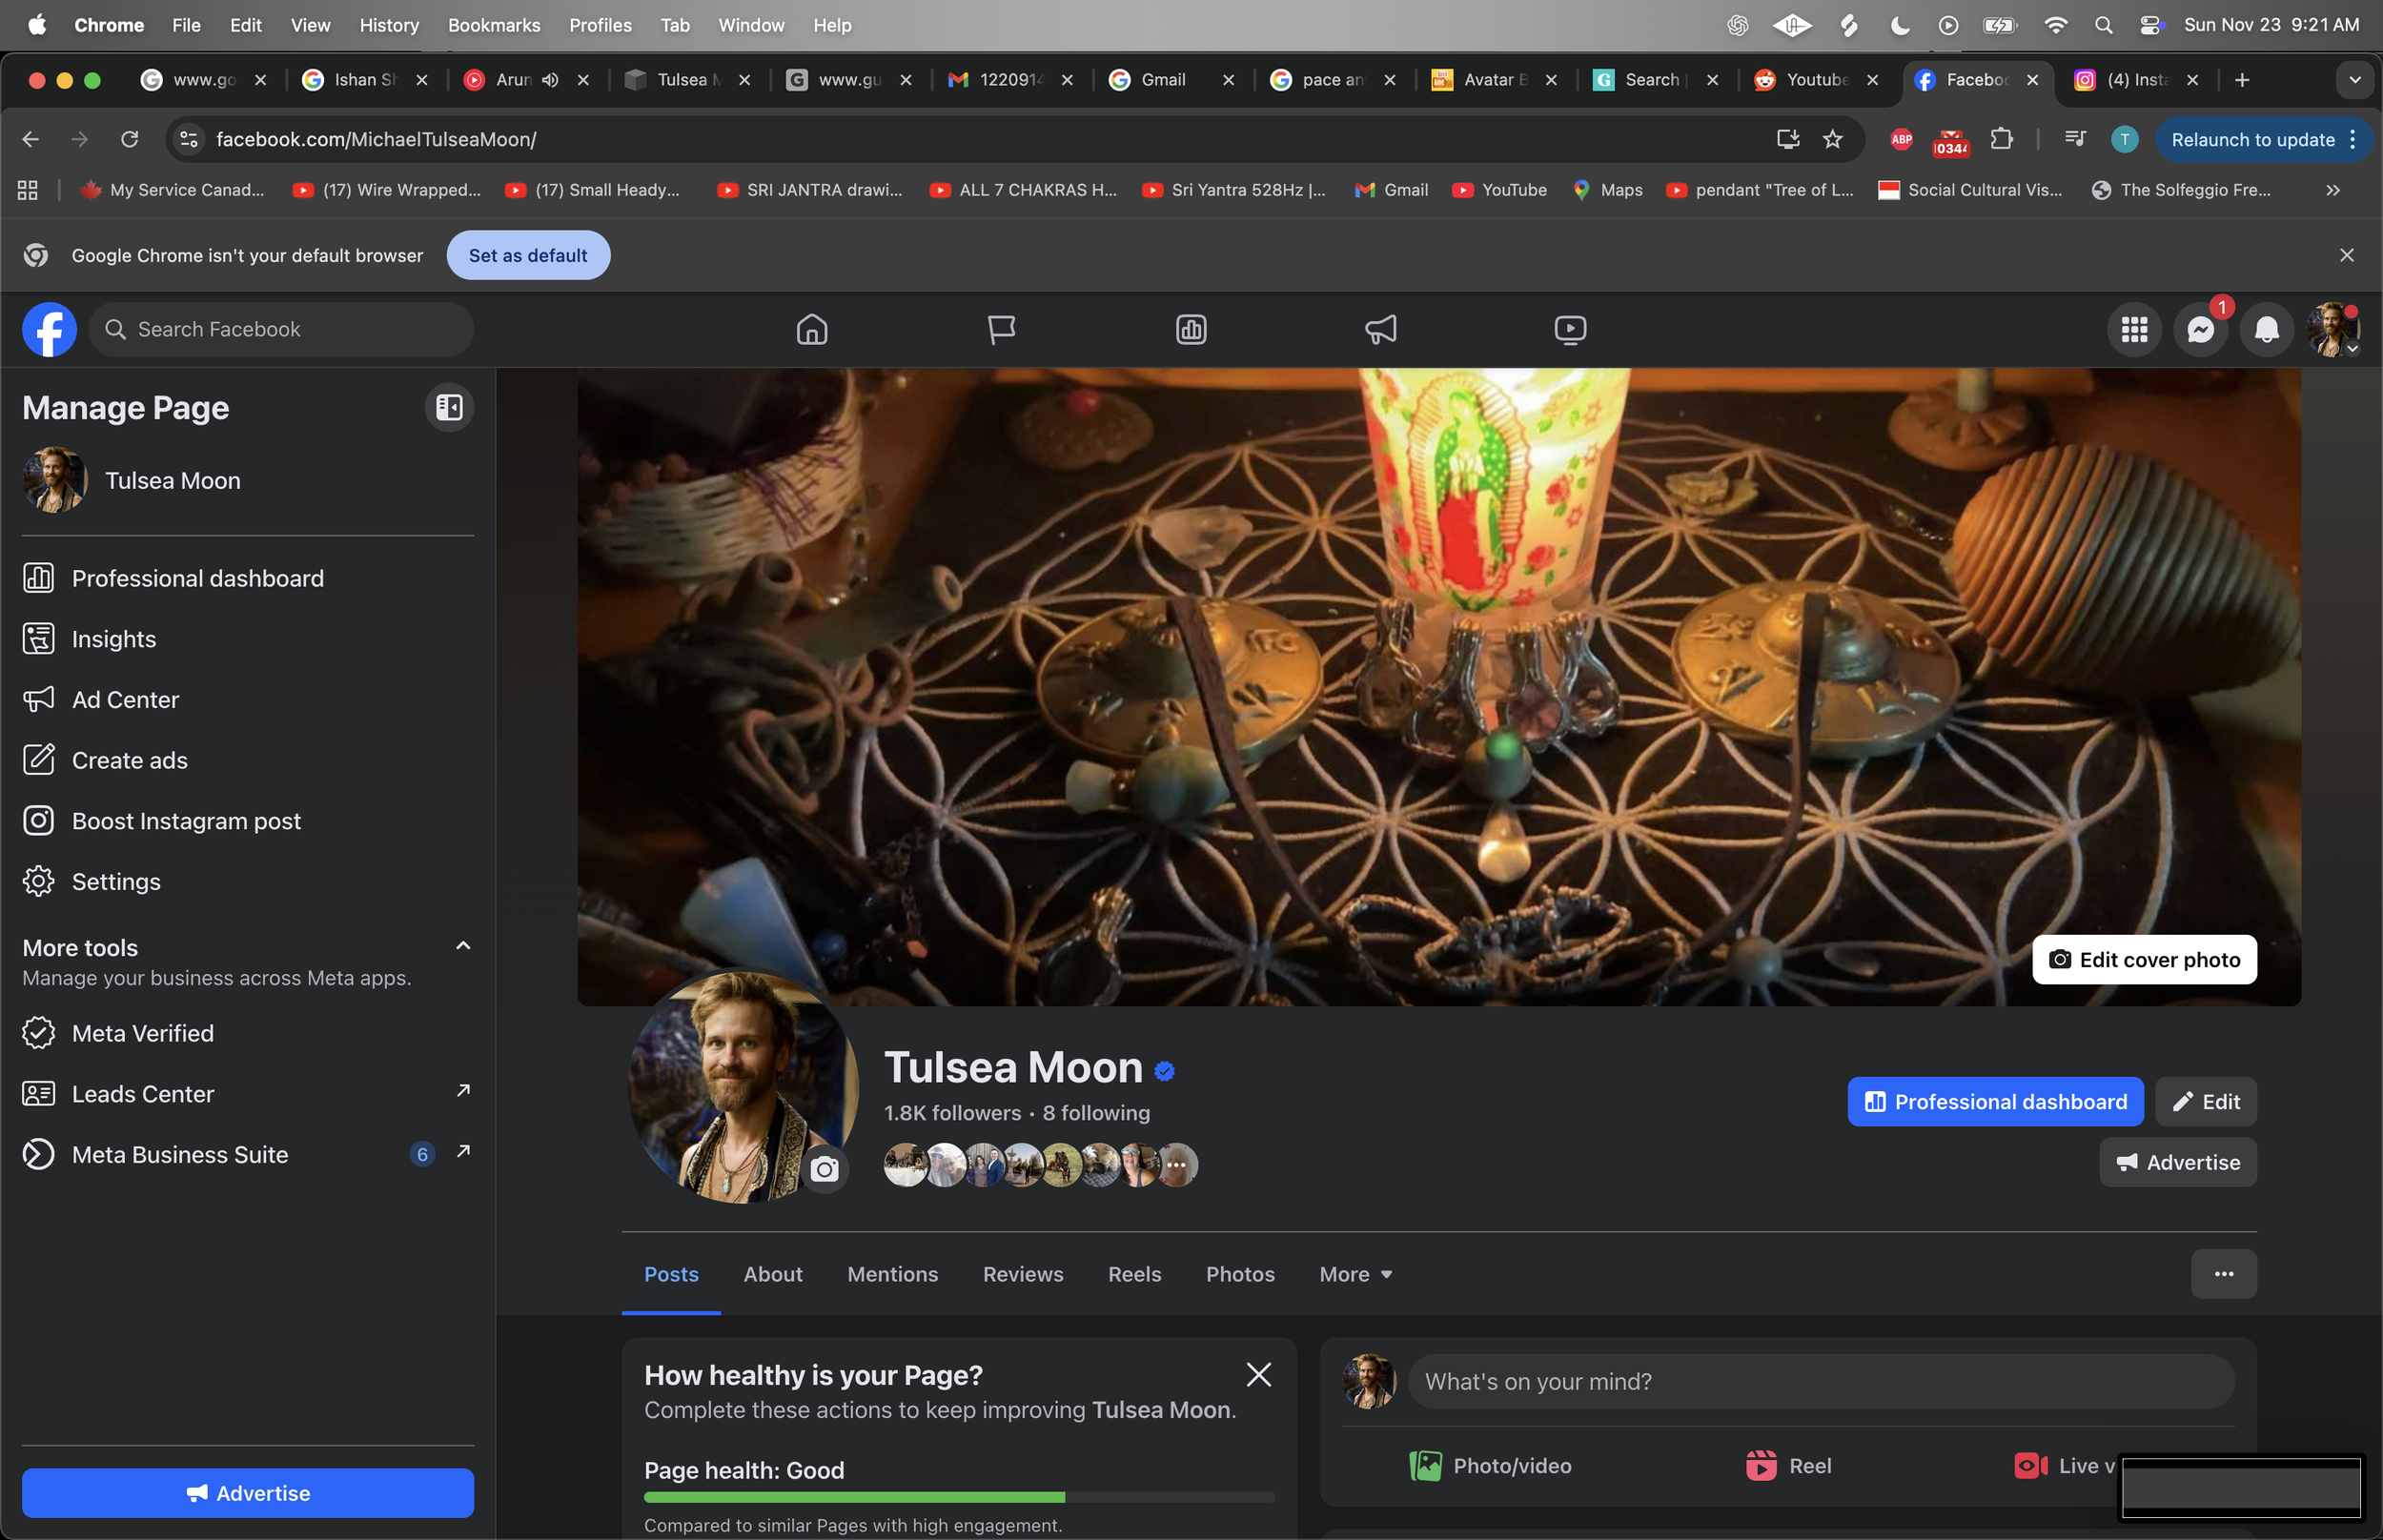Open account menu via profile avatar
This screenshot has height=1540, width=2383.
(x=2332, y=330)
